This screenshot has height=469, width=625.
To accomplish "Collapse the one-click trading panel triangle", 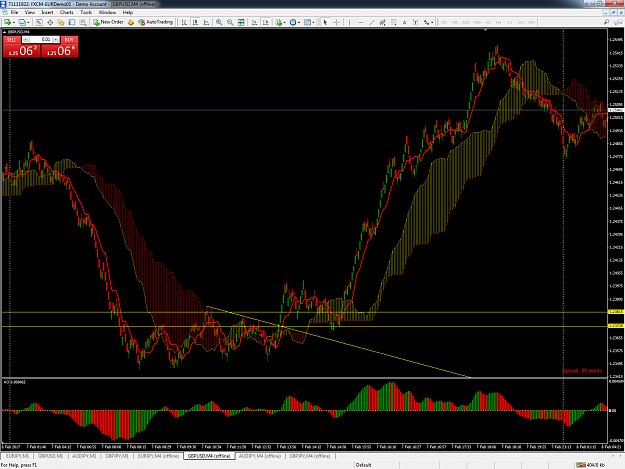I will pyautogui.click(x=5, y=31).
